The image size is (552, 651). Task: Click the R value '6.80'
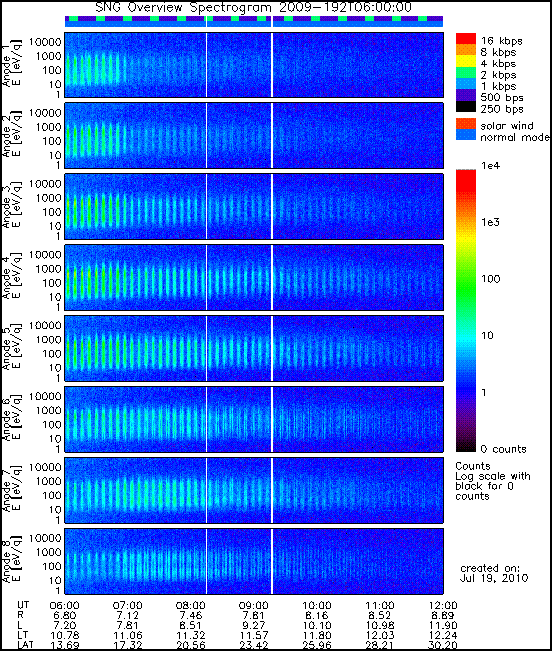tap(64, 615)
